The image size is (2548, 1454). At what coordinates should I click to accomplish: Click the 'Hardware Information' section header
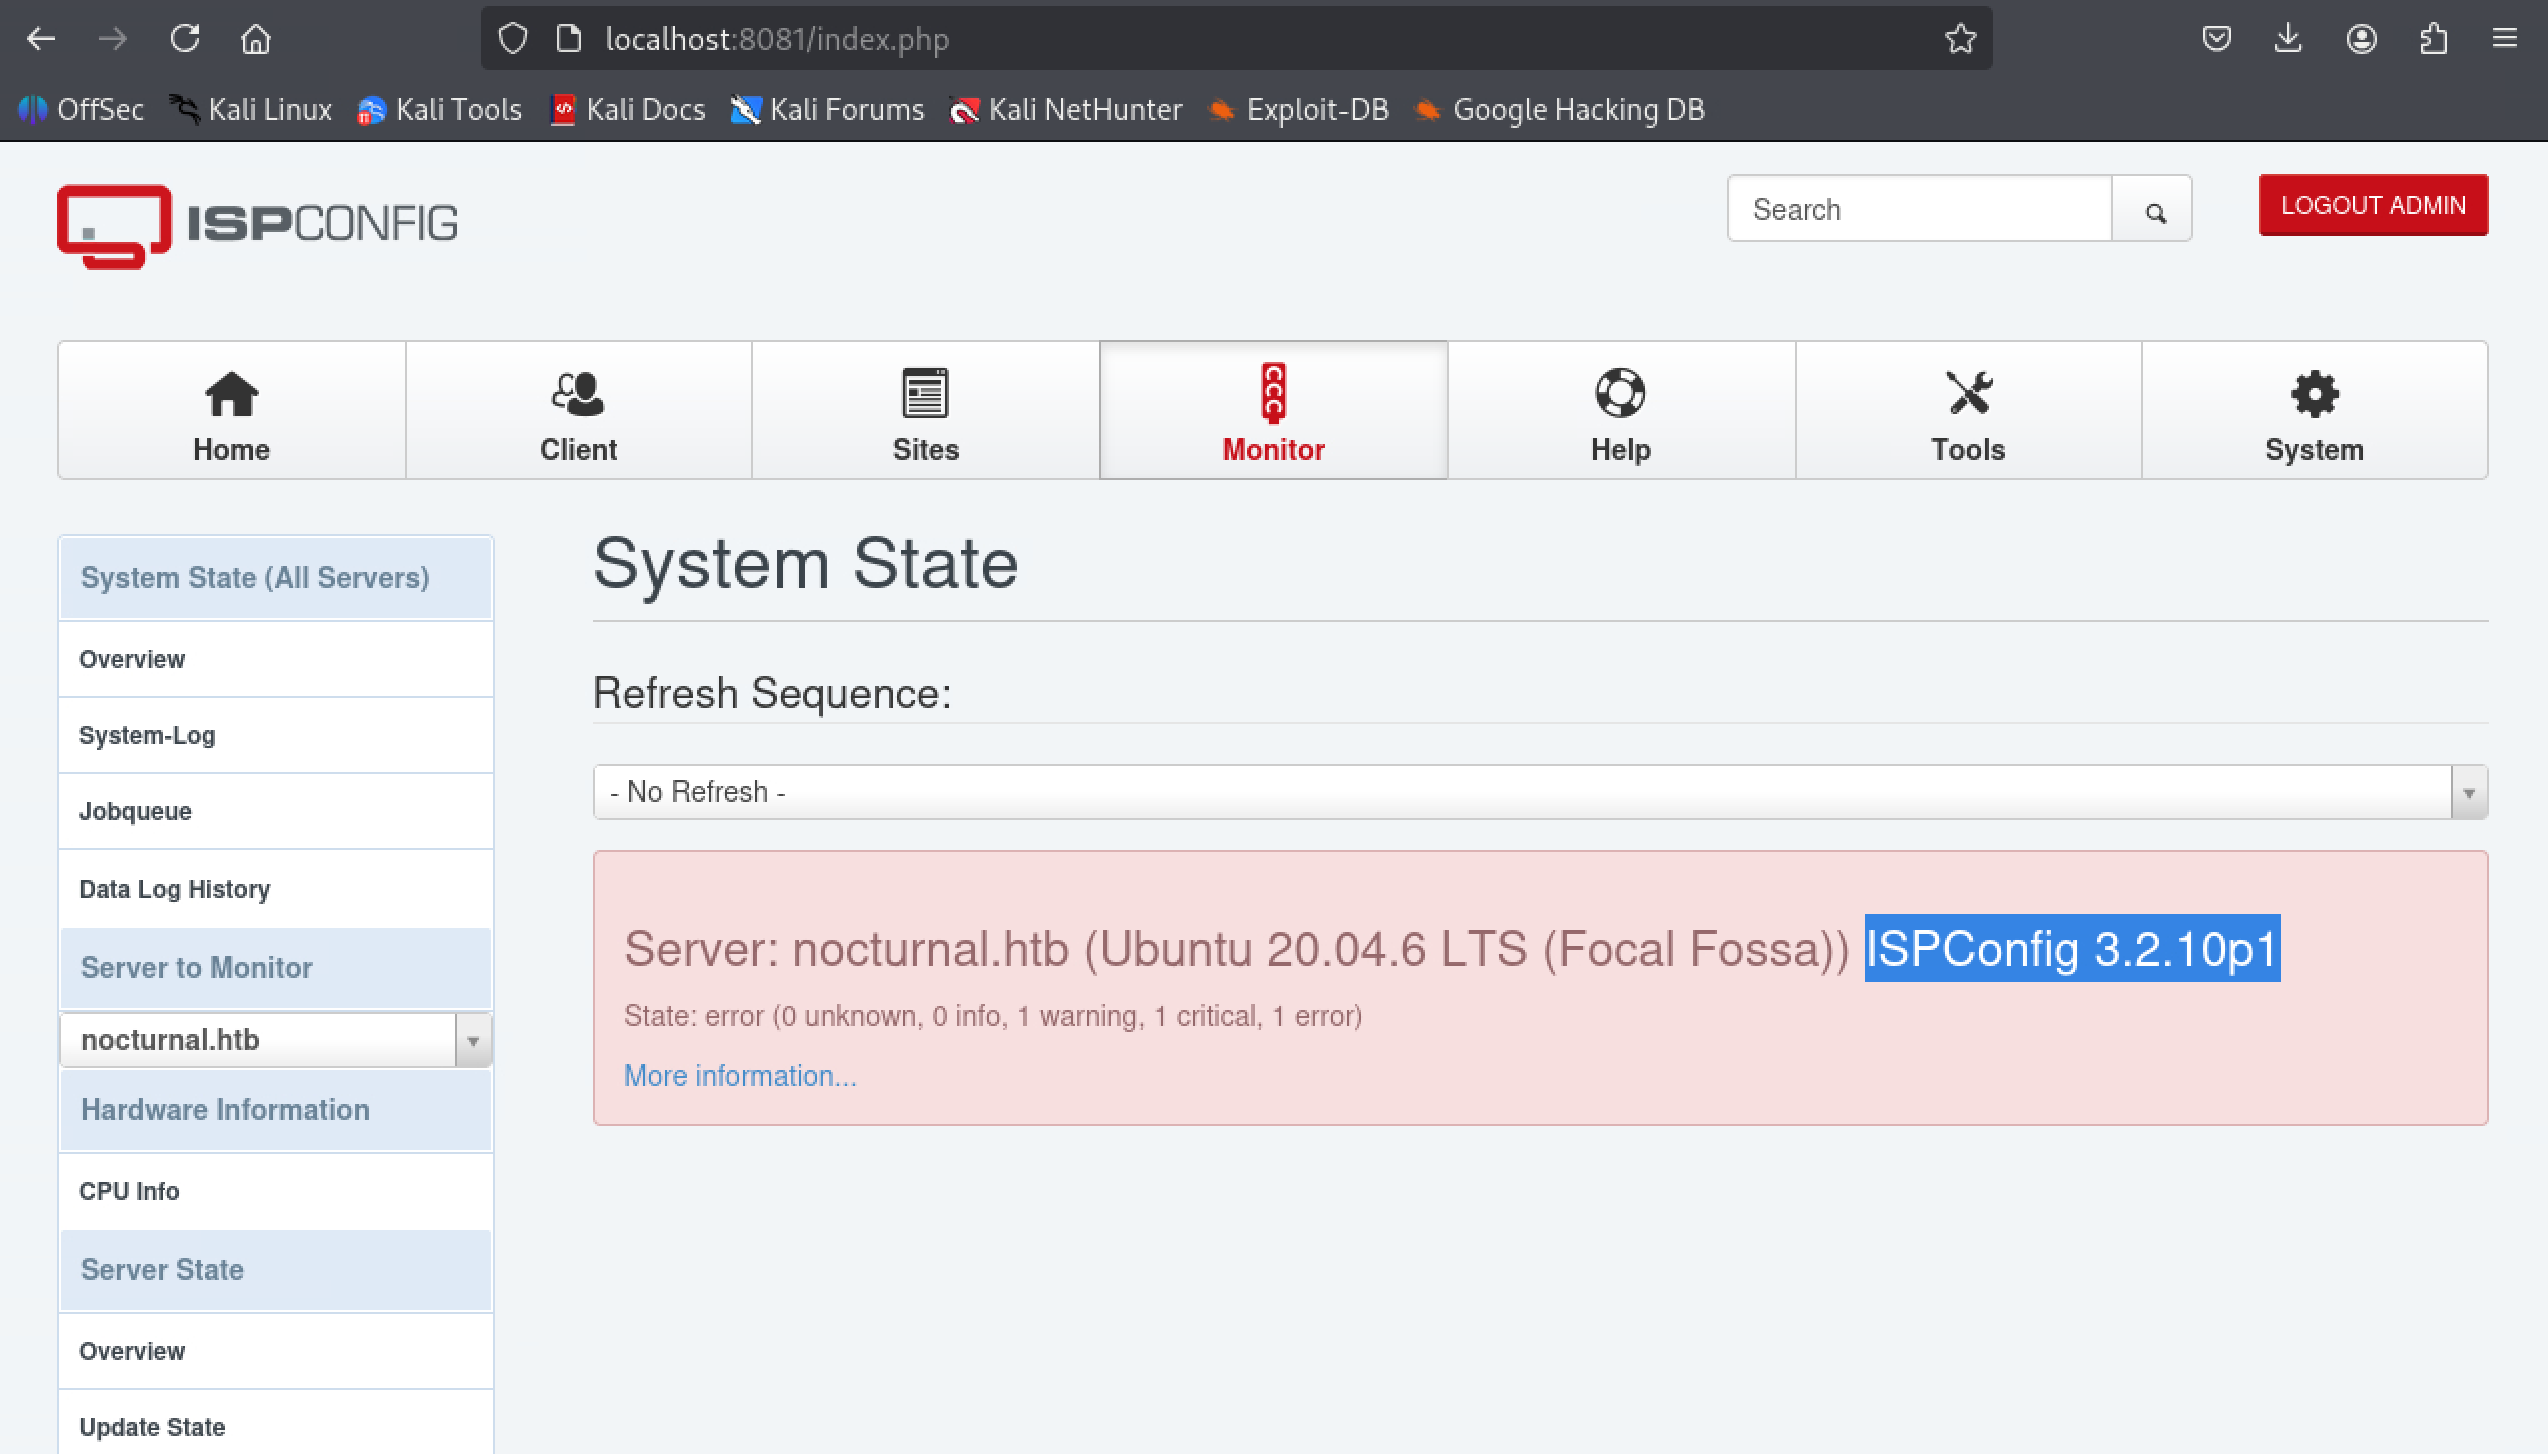[x=276, y=1110]
